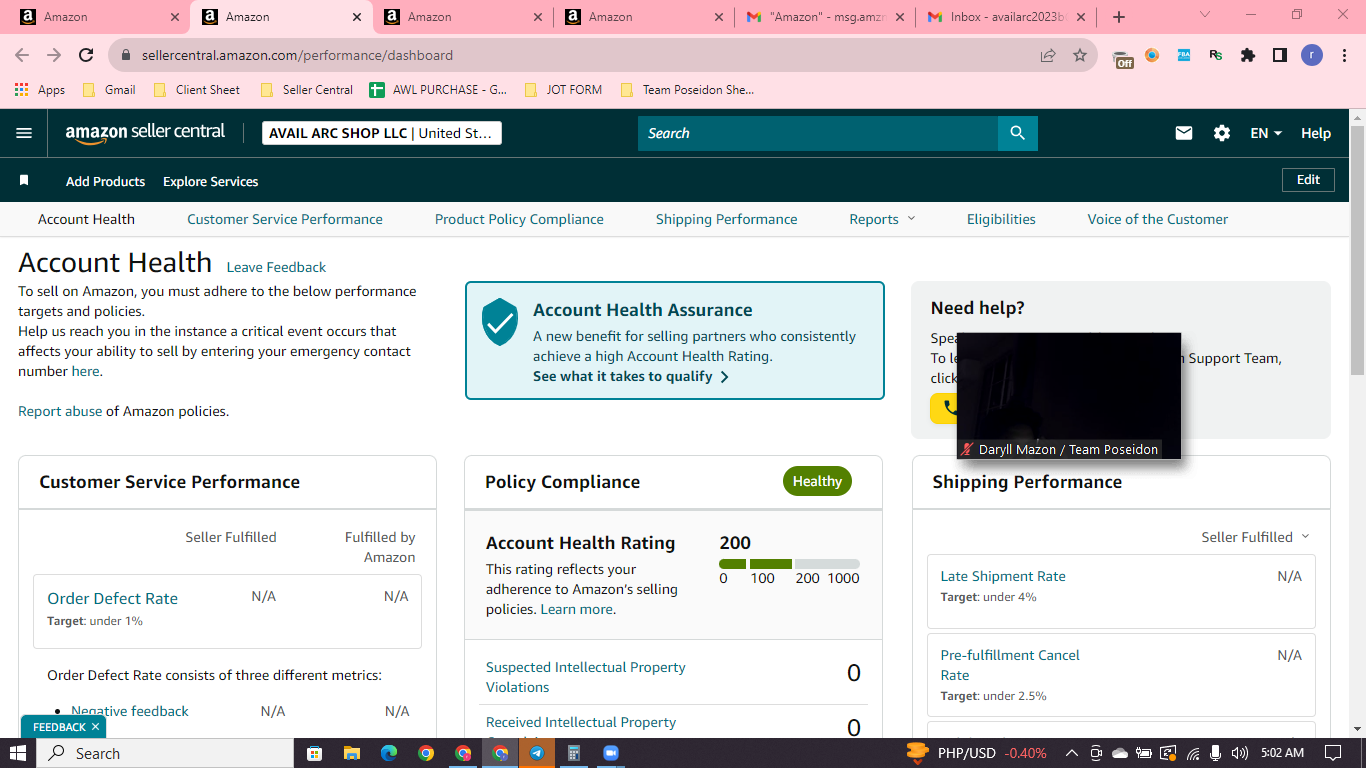The image size is (1366, 768).
Task: Bookmark this page with the star icon
Action: (x=1080, y=55)
